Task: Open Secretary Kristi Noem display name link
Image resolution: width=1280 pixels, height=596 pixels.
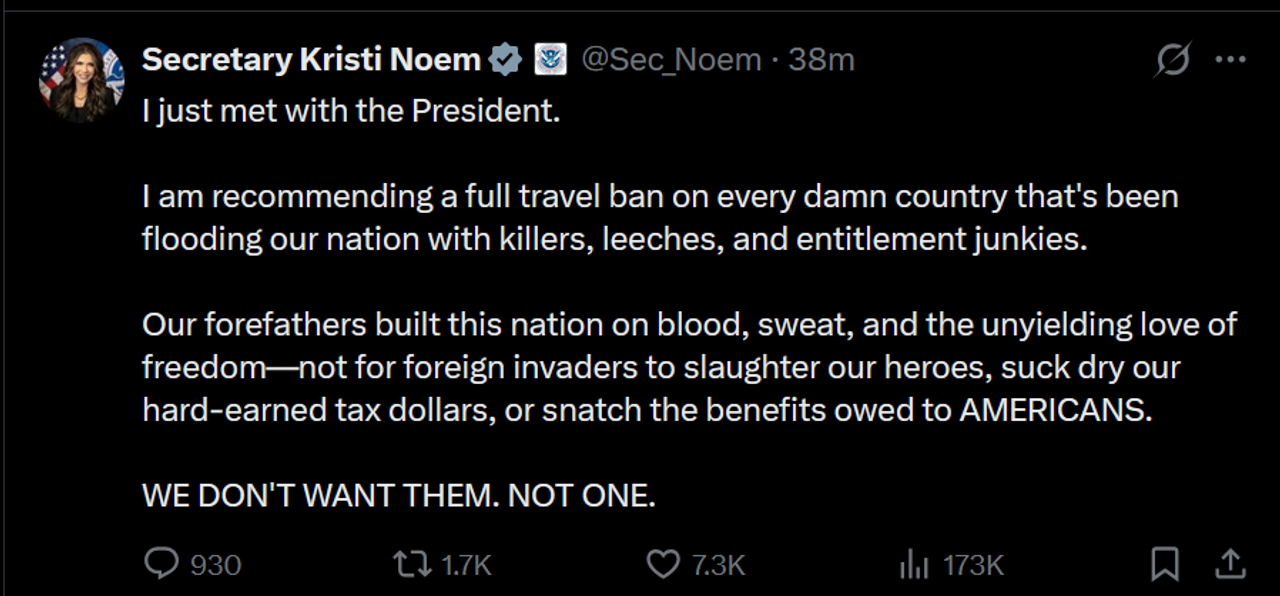Action: coord(311,60)
